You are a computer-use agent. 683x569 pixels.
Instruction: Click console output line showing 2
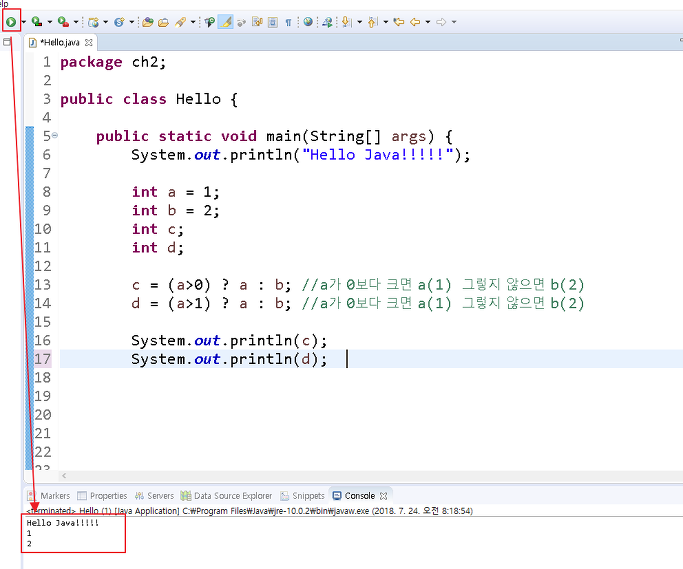click(29, 544)
